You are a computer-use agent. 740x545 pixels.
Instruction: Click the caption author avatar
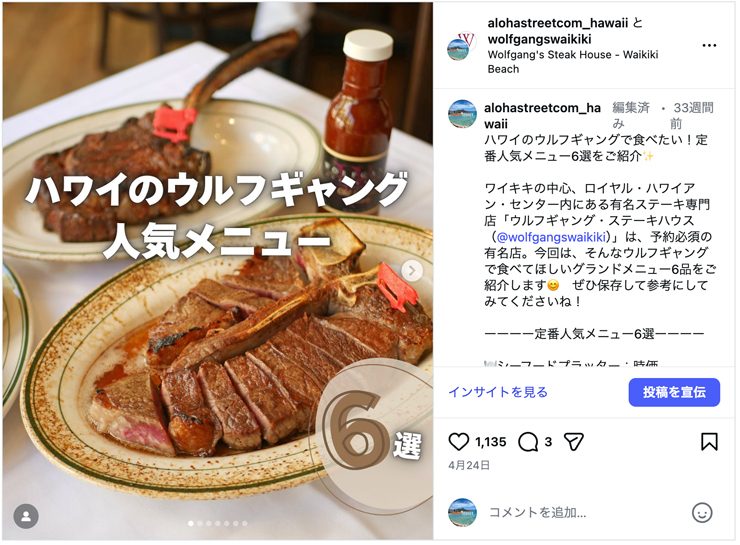(462, 114)
